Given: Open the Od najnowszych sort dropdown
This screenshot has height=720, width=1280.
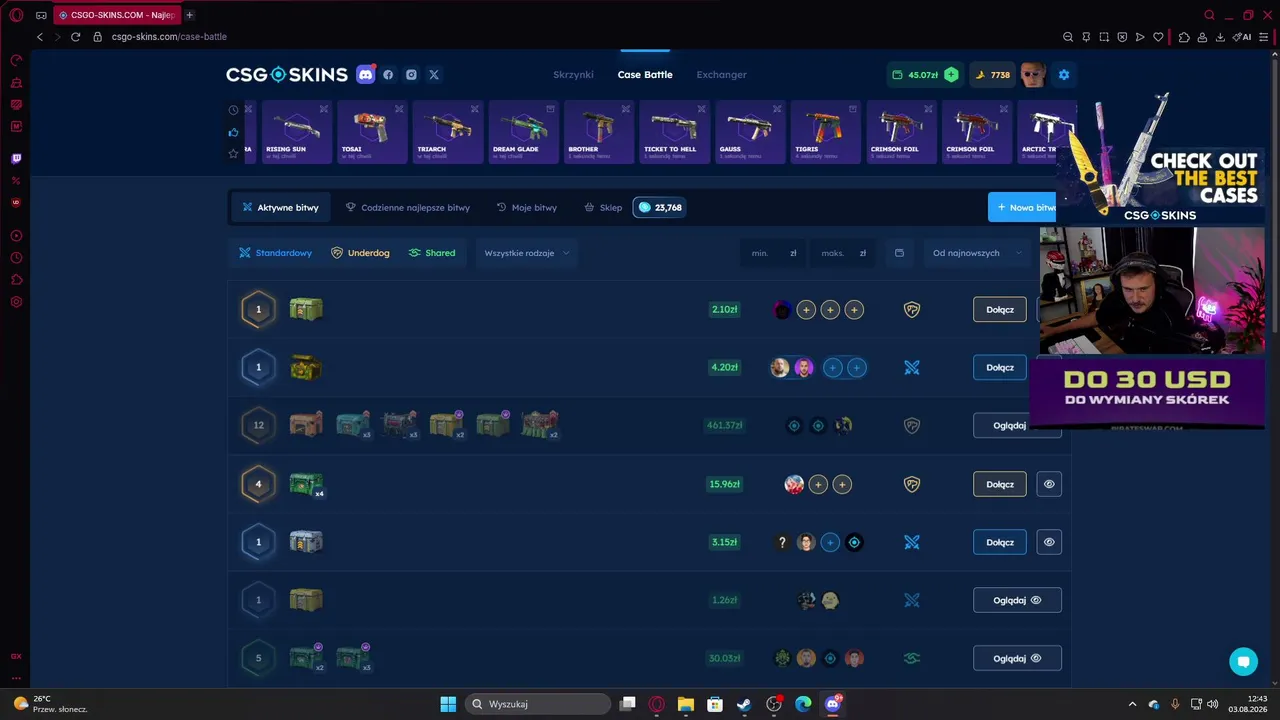Looking at the screenshot, I should click(977, 253).
